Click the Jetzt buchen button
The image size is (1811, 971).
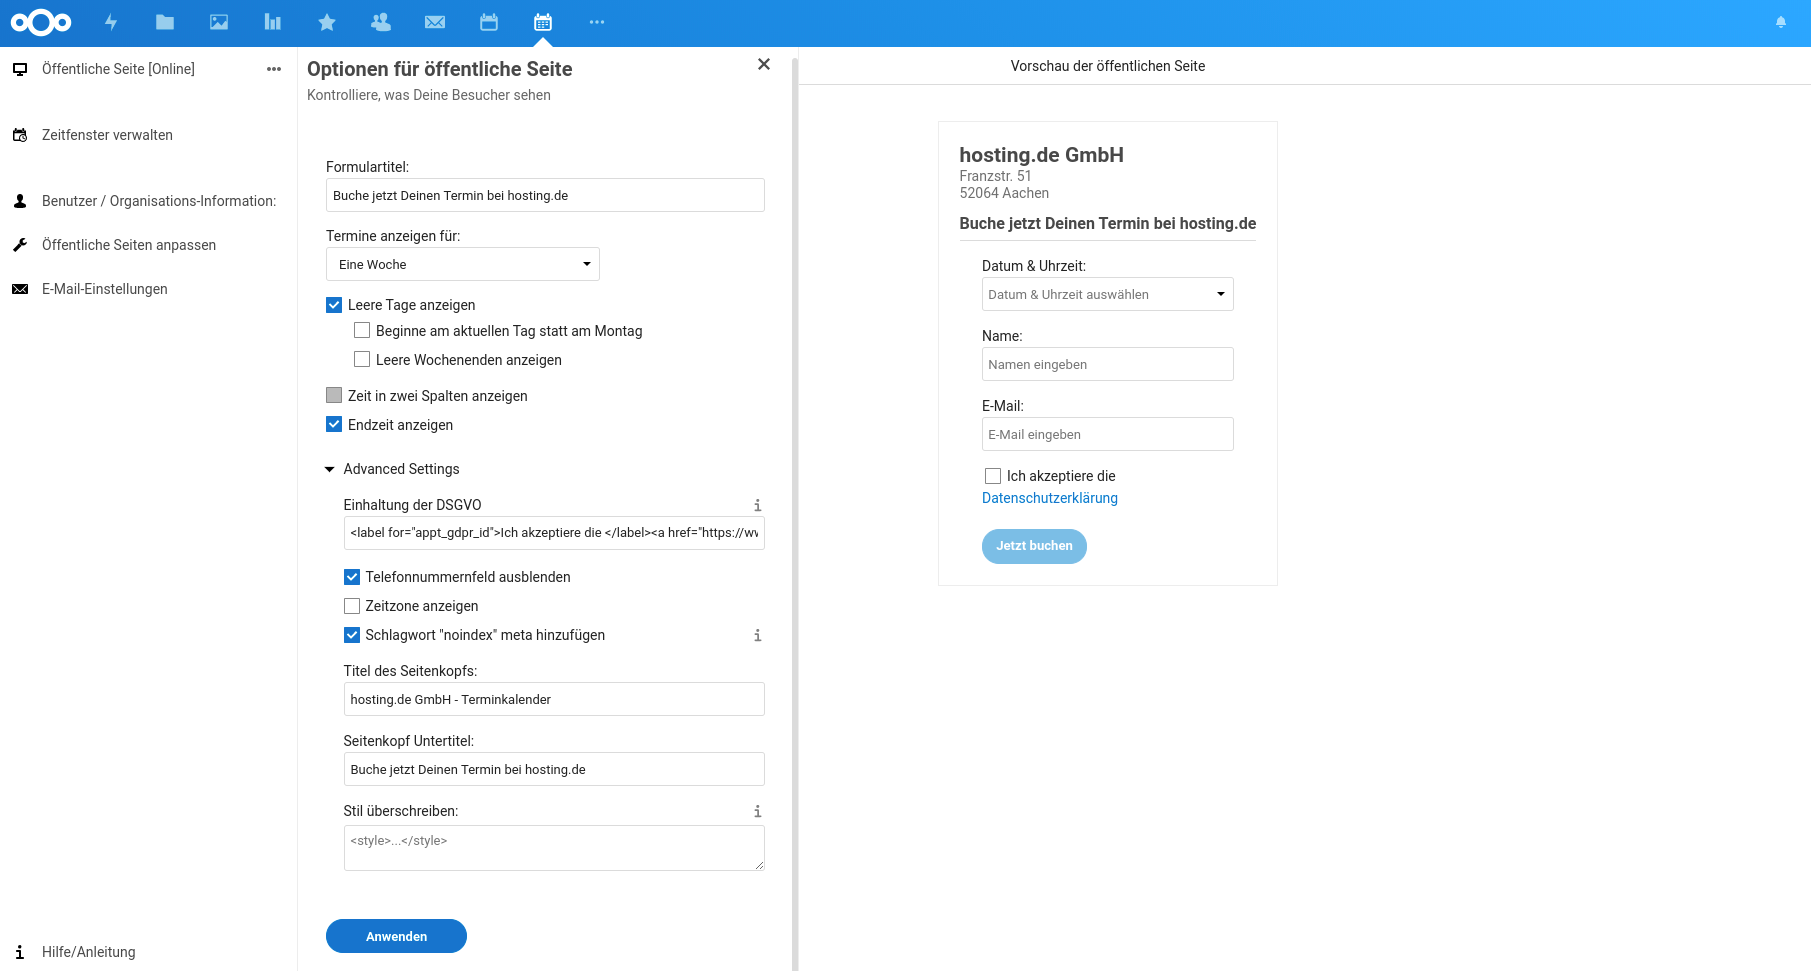click(1034, 546)
